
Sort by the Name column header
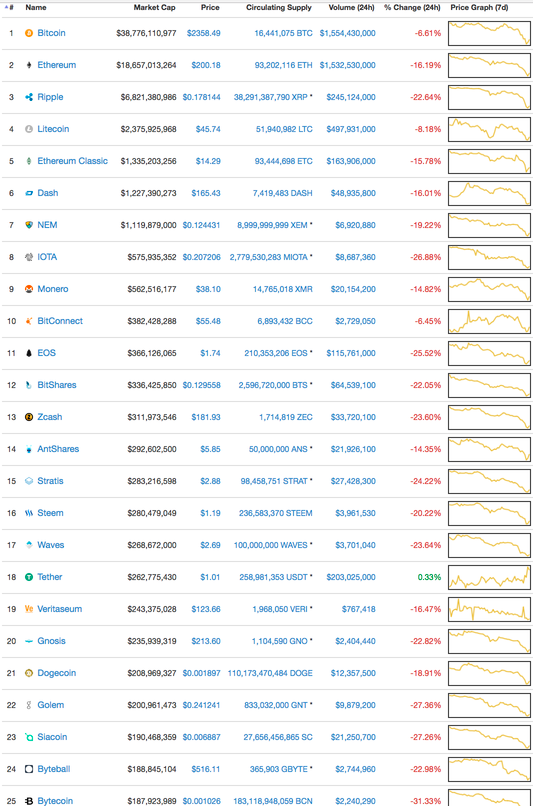36,7
